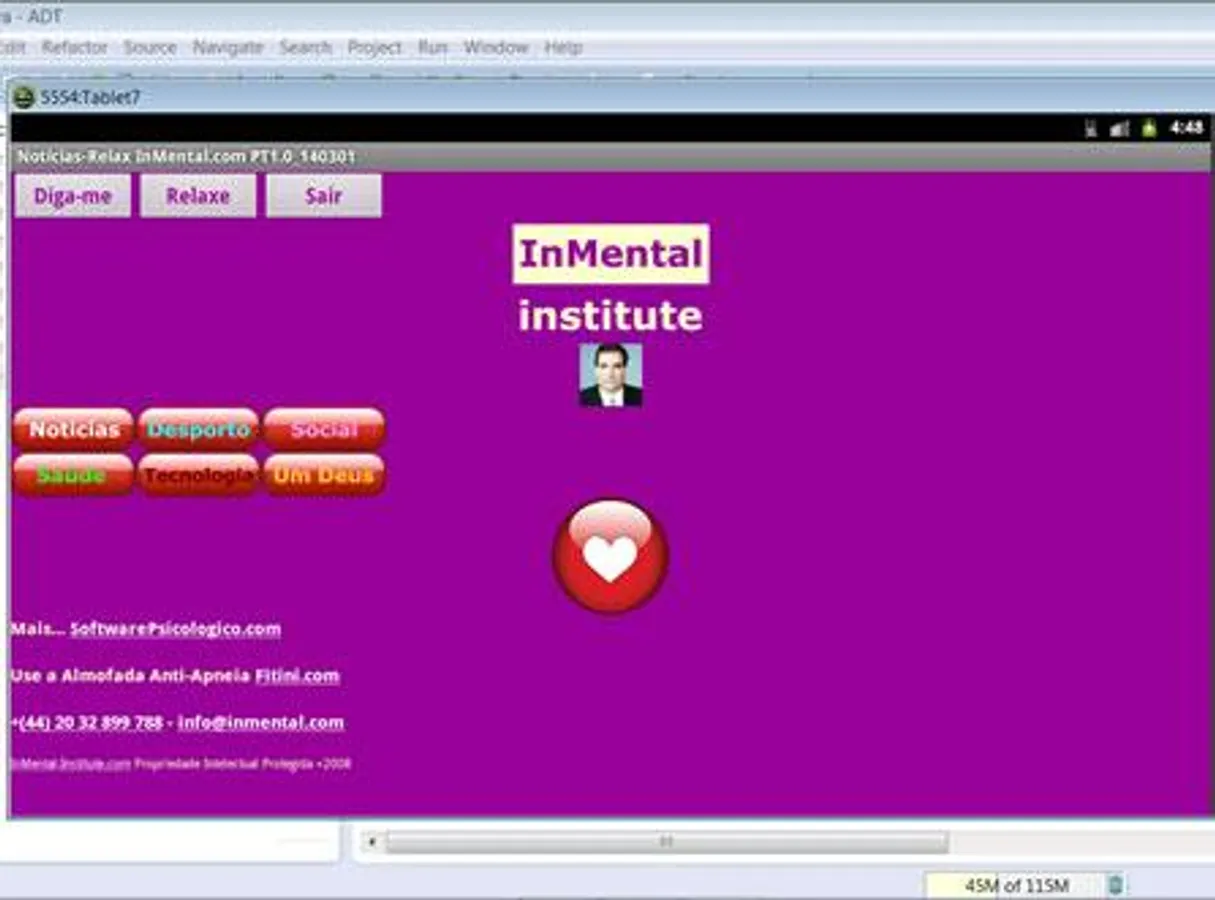Image resolution: width=1215 pixels, height=900 pixels.
Task: Select the Tecnologia category button
Action: (x=199, y=475)
